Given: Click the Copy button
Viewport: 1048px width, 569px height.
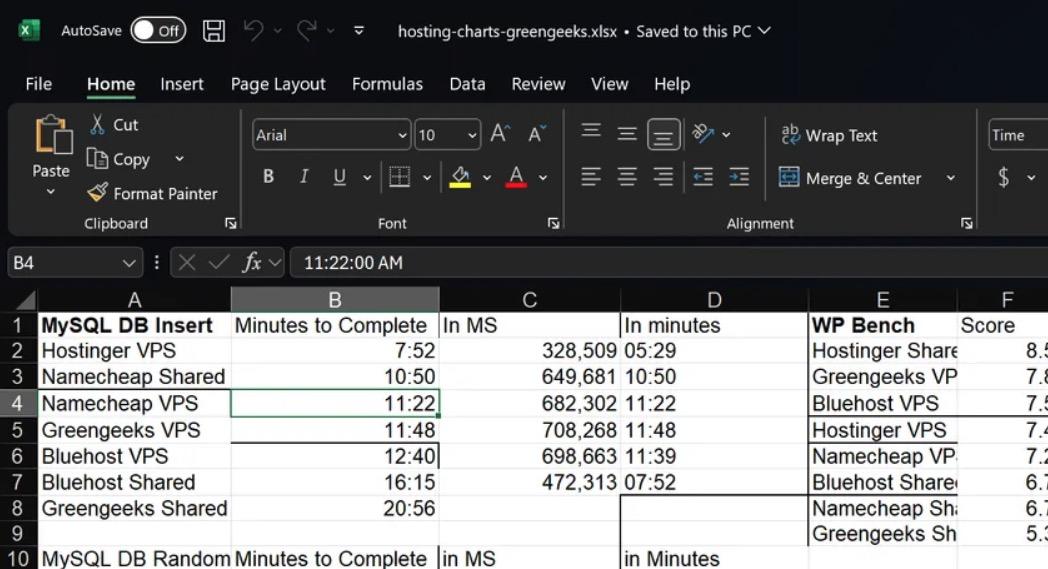Looking at the screenshot, I should 118,159.
